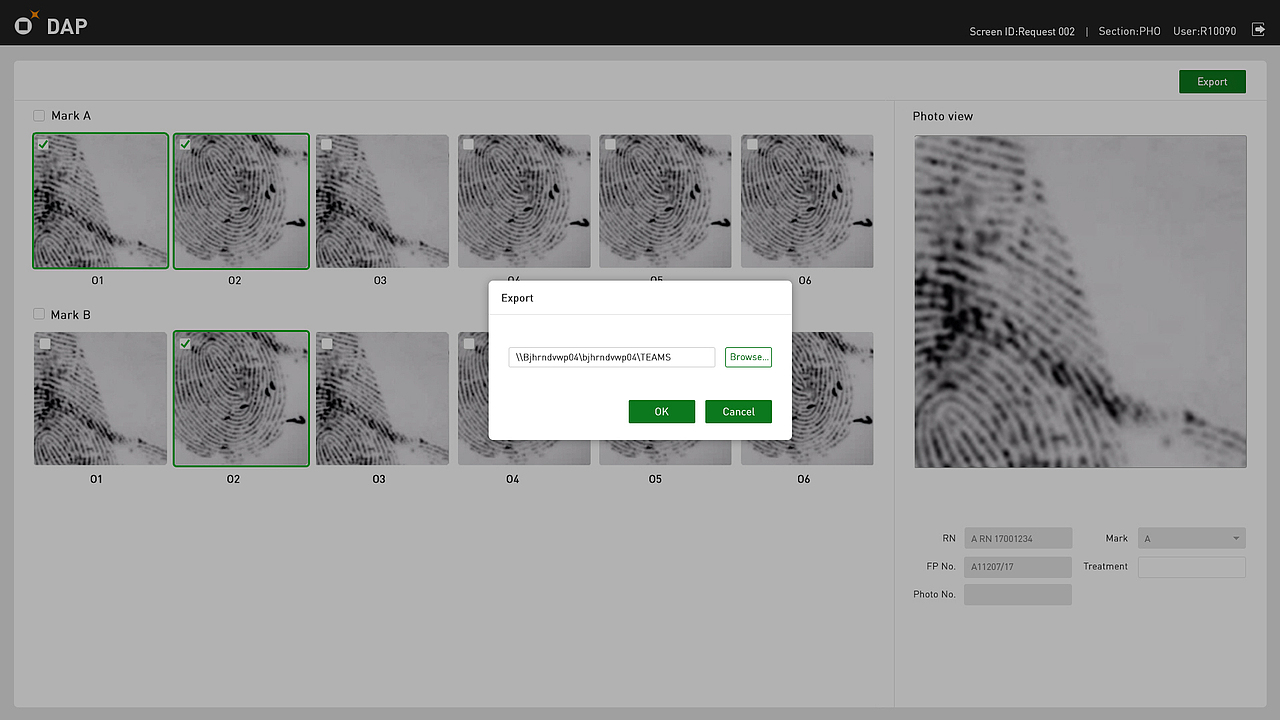The height and width of the screenshot is (720, 1280).
Task: Click the Photo view preview image
Action: tap(1079, 300)
